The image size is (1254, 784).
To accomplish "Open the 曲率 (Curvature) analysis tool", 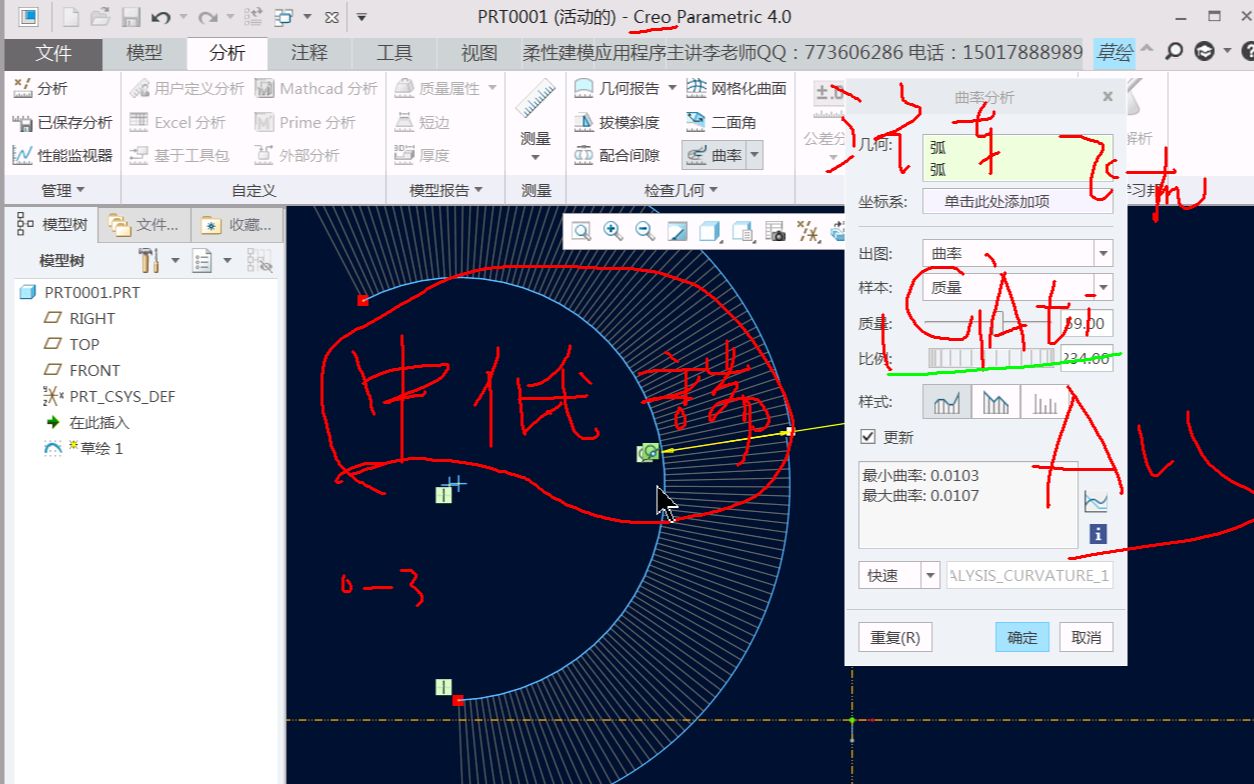I will (712, 155).
